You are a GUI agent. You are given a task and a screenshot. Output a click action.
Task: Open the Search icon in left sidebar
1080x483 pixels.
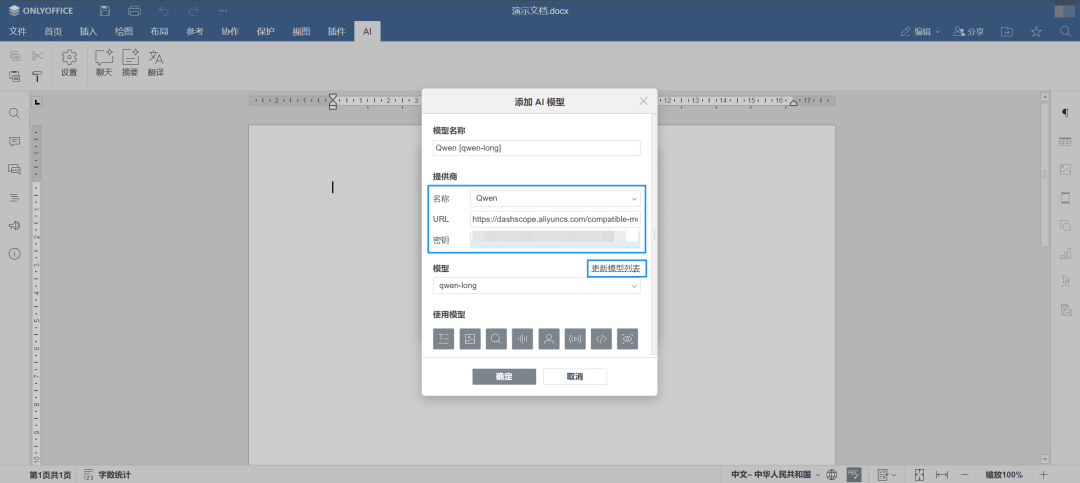(x=14, y=113)
